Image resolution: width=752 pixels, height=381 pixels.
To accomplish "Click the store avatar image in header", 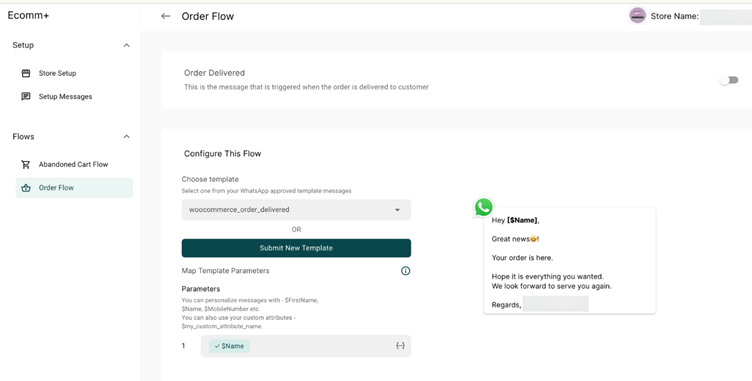I will click(637, 16).
